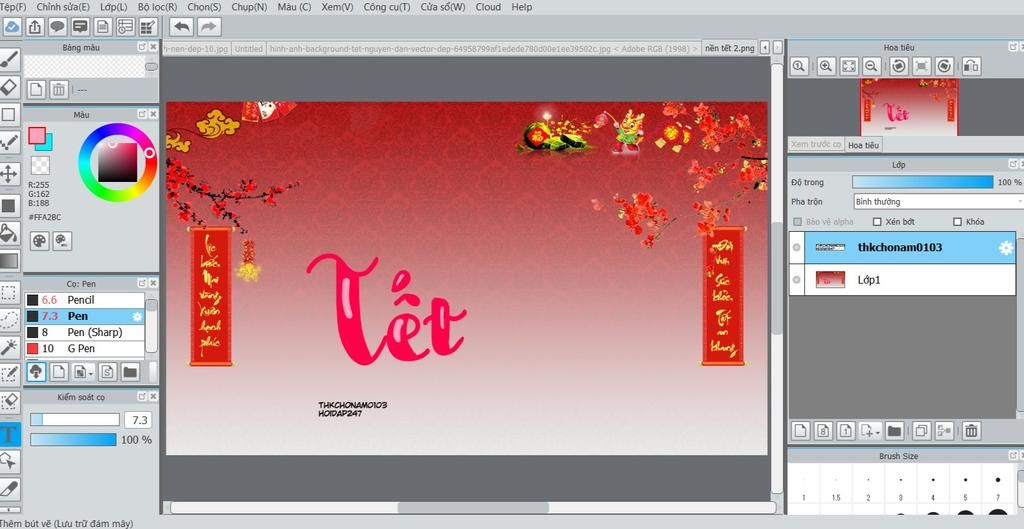
Task: Click the cyan background color swatch
Action: [47, 144]
